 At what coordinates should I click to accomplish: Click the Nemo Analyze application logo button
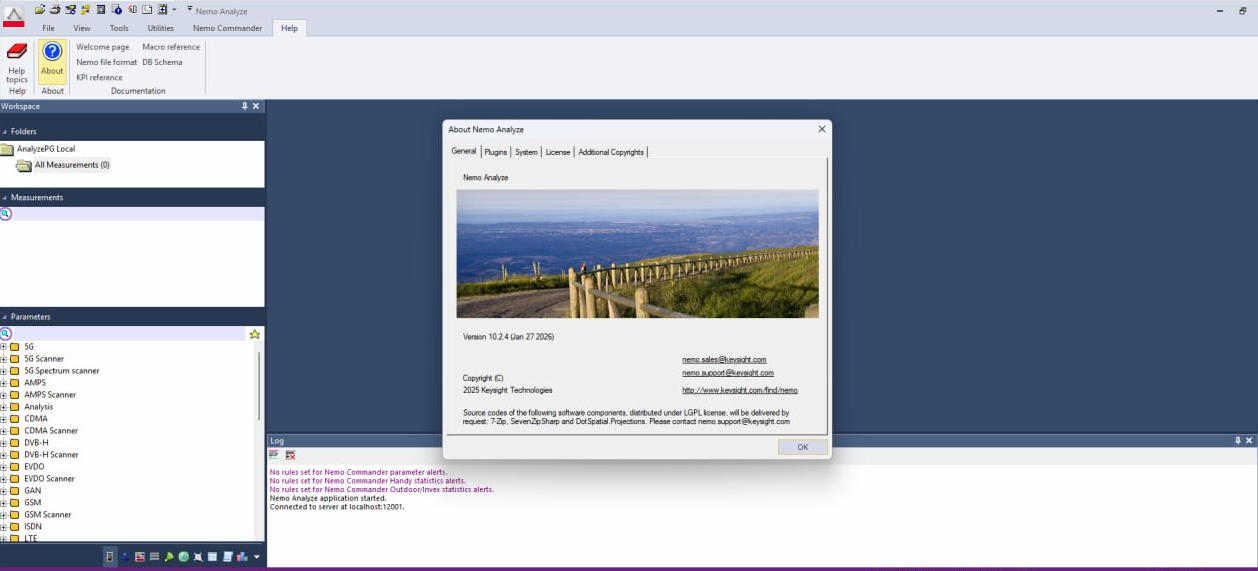[x=14, y=16]
